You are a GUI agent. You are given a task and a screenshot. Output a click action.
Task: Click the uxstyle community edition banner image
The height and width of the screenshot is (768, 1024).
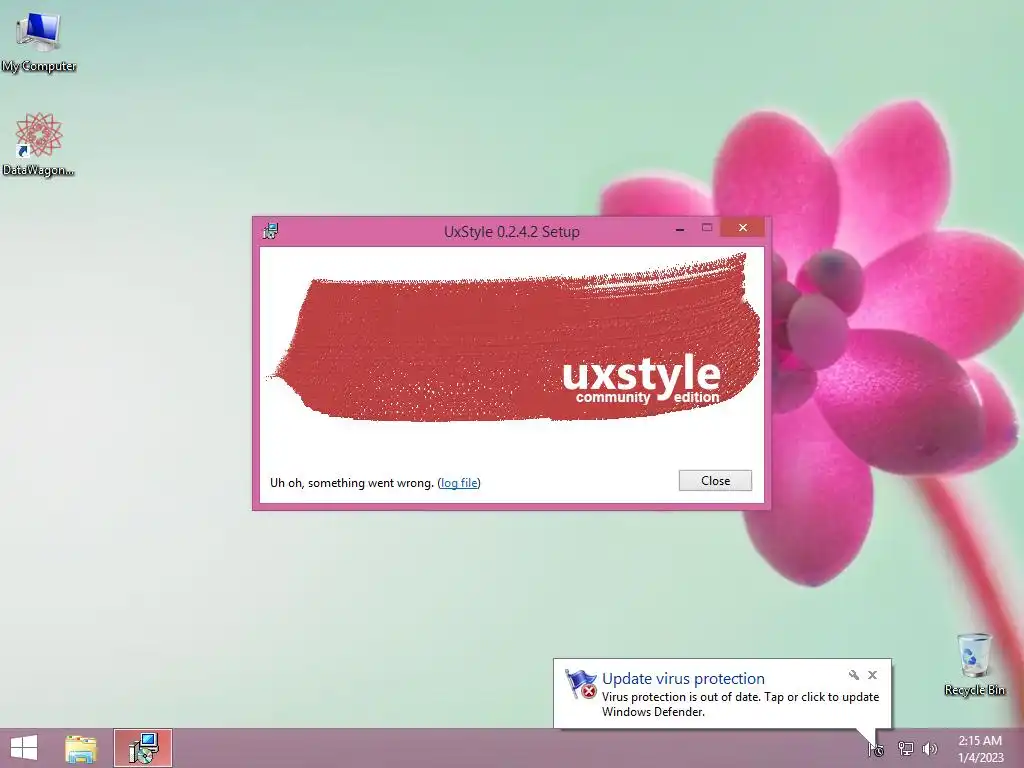[x=513, y=338]
